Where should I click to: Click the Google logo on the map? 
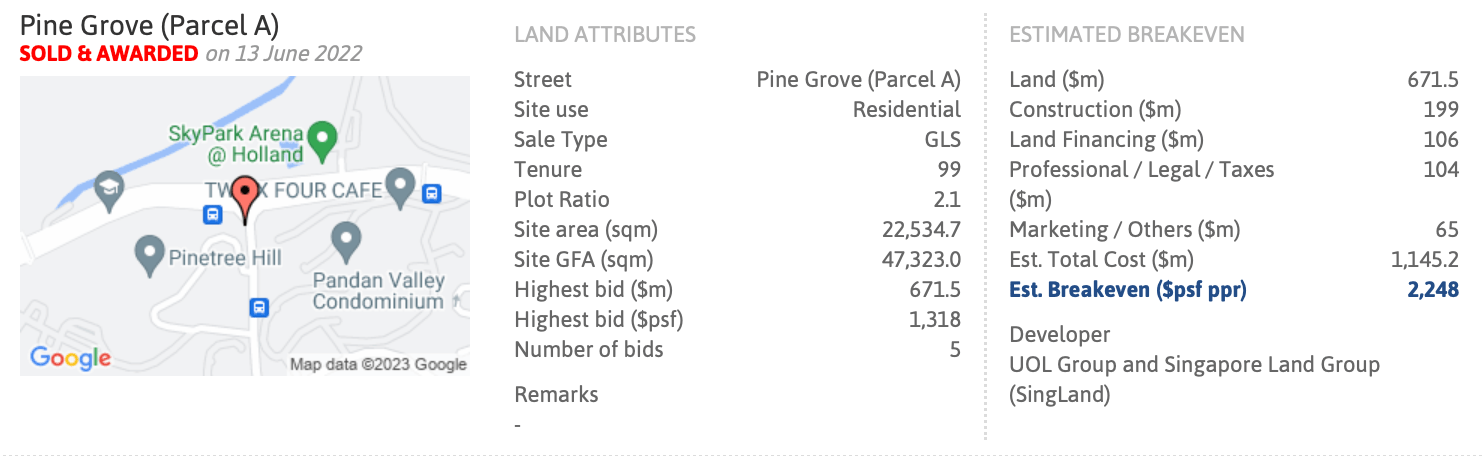(x=70, y=357)
